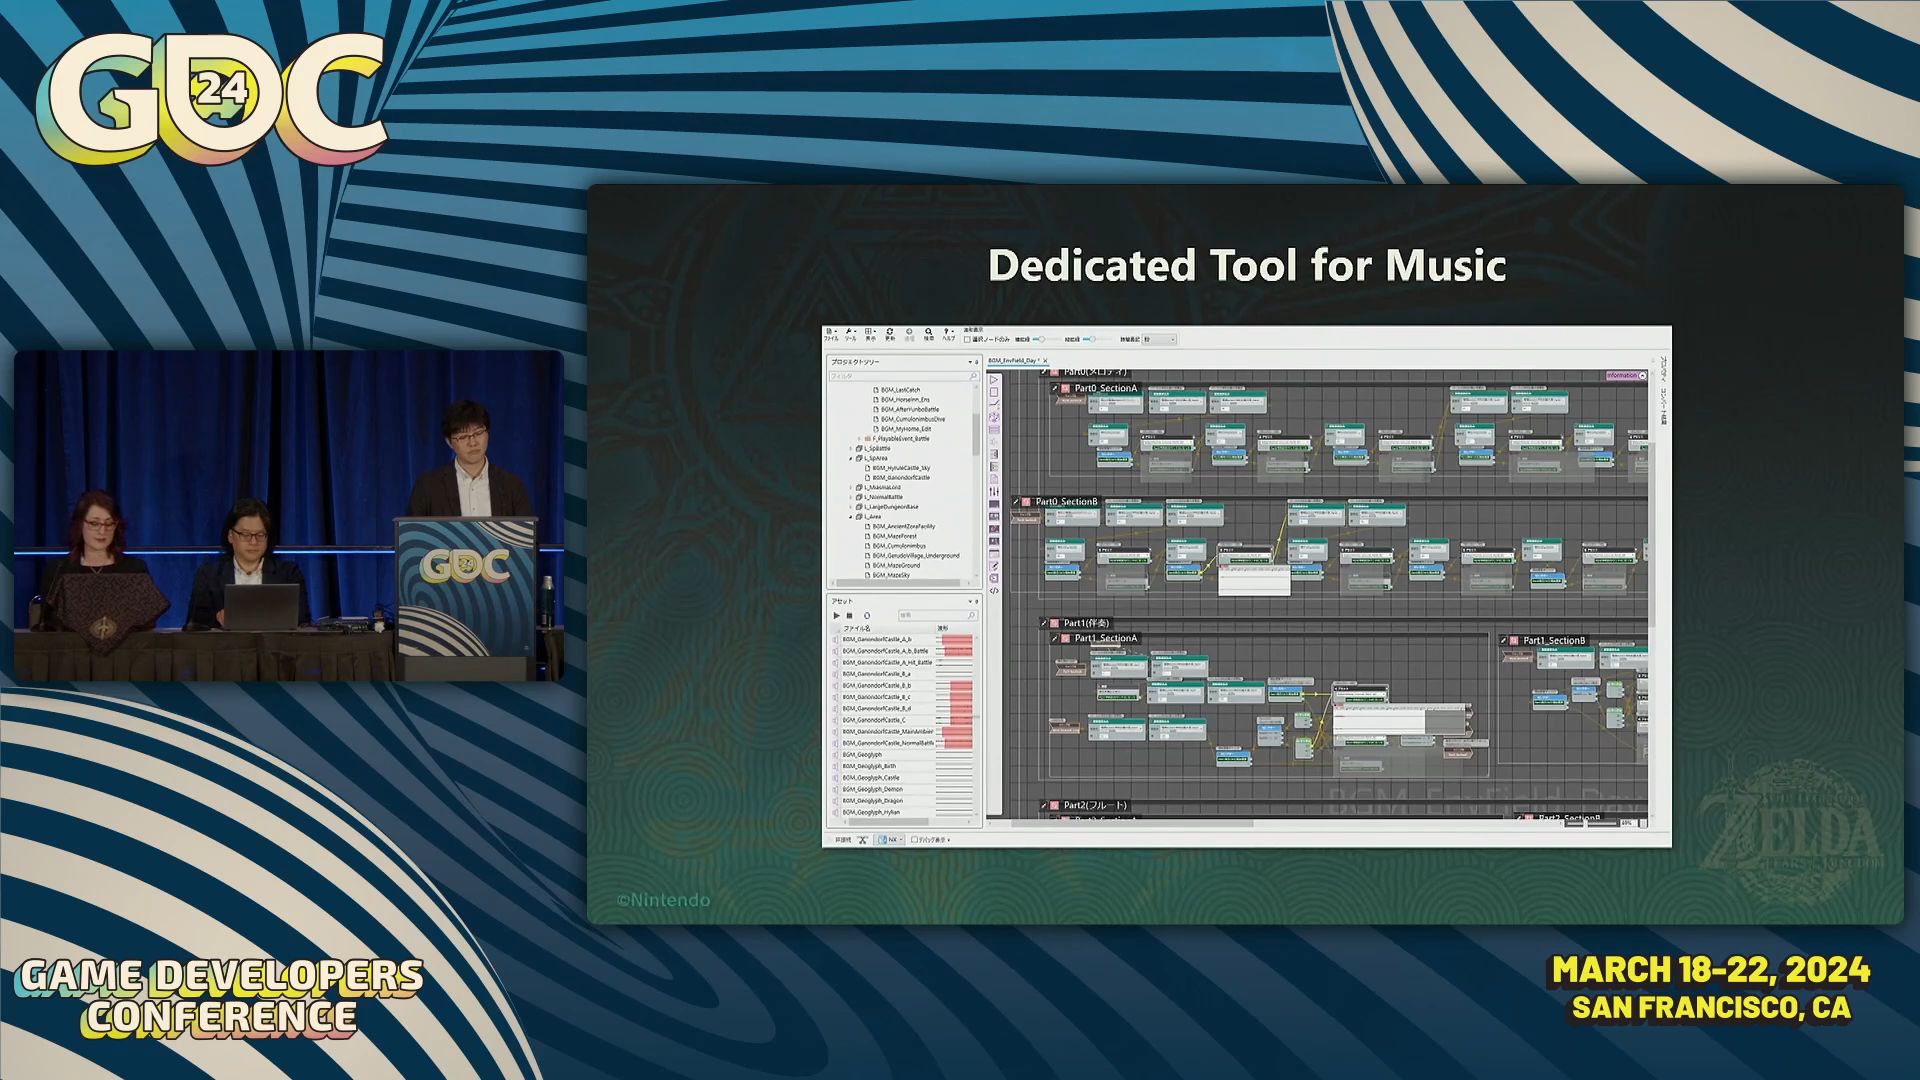
Task: Click the play button in the asset panel
Action: [x=837, y=615]
